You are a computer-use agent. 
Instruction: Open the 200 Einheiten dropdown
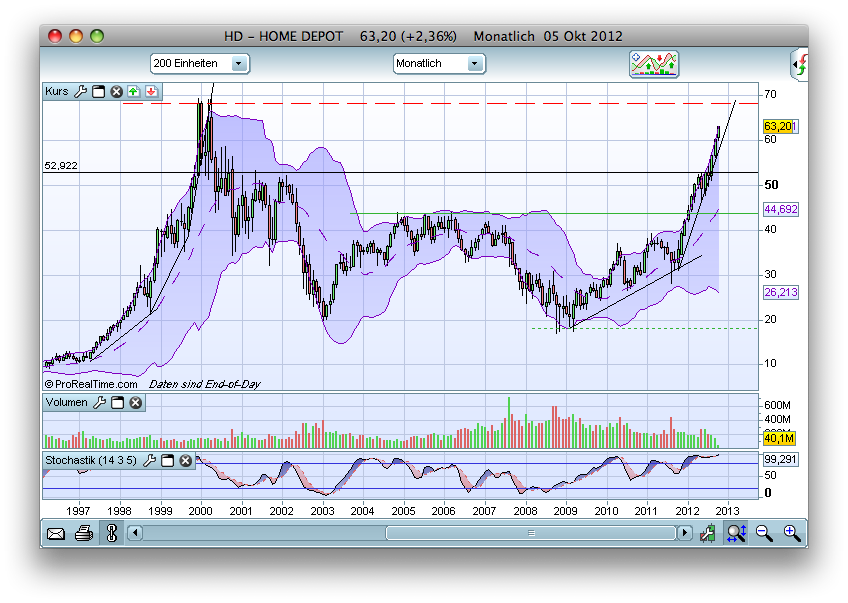click(x=200, y=63)
